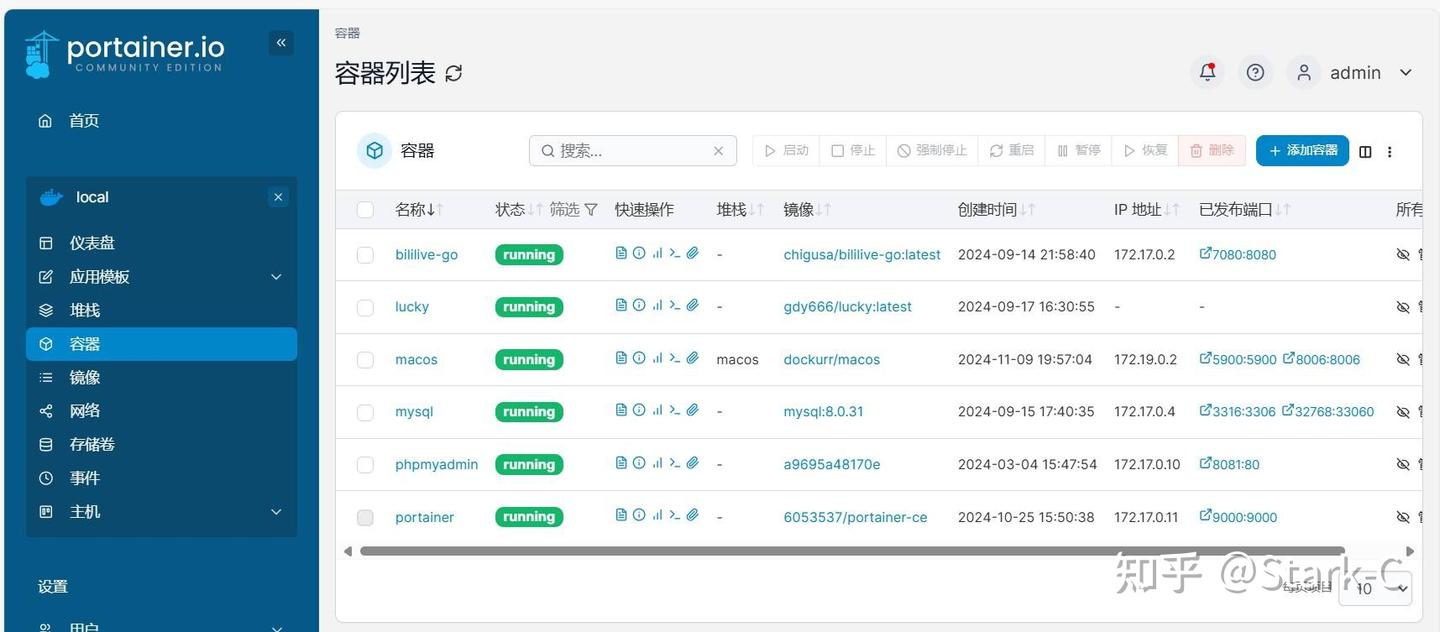Viewport: 1440px width, 632px height.
Task: Open the per-page items dropdown
Action: 1374,589
